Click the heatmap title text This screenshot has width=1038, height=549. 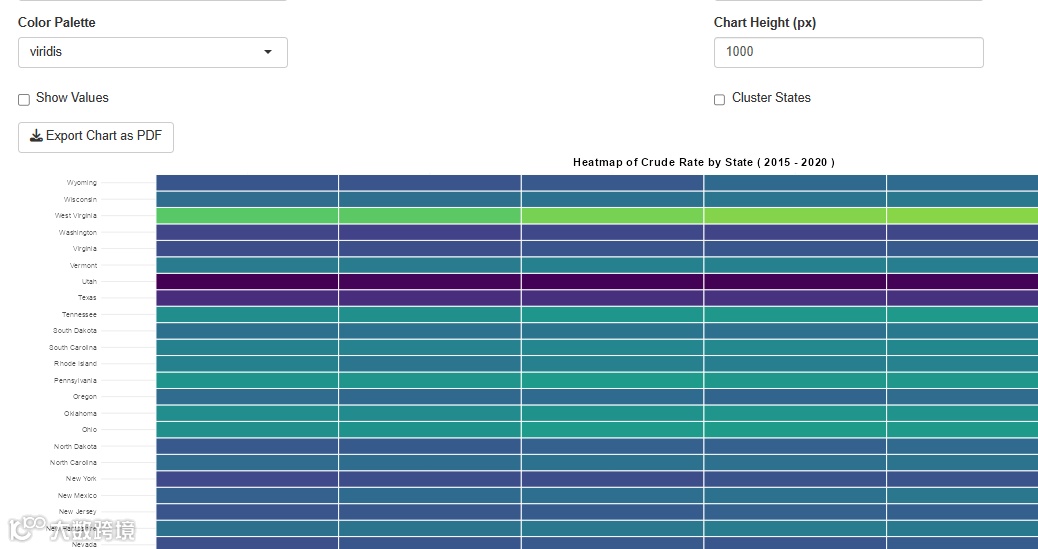[703, 162]
